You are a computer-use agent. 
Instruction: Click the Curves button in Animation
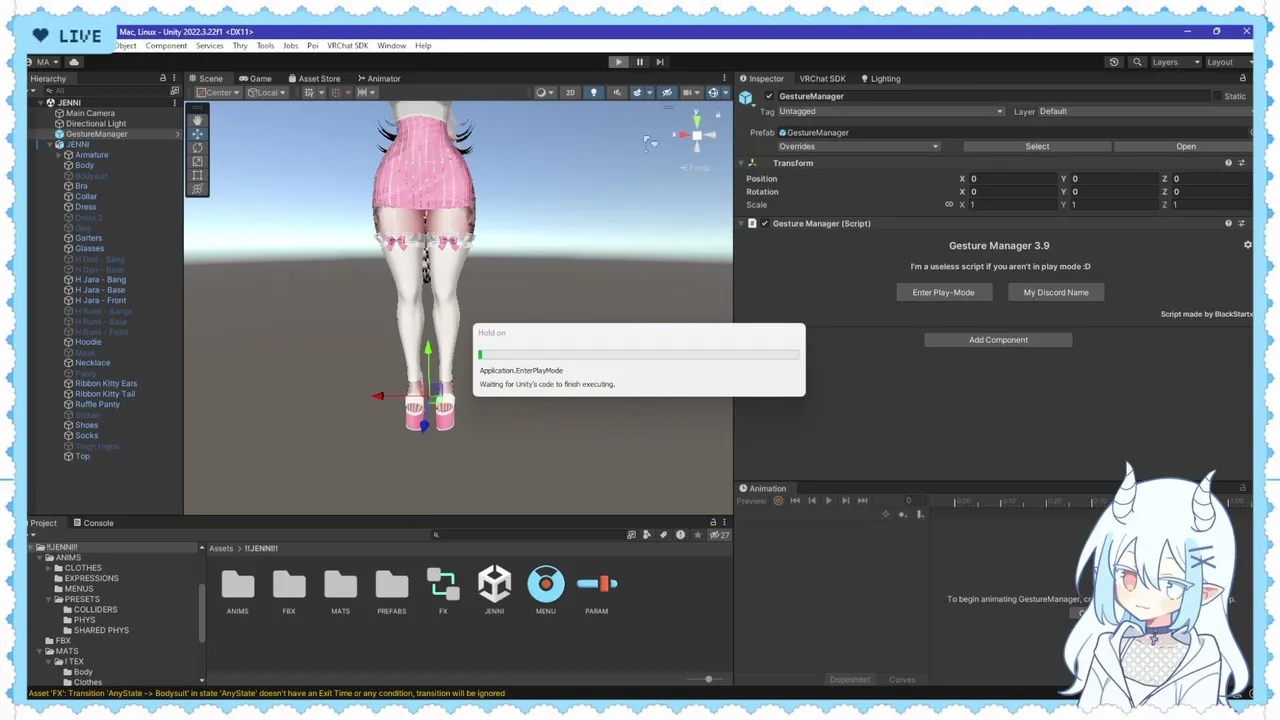click(x=902, y=680)
